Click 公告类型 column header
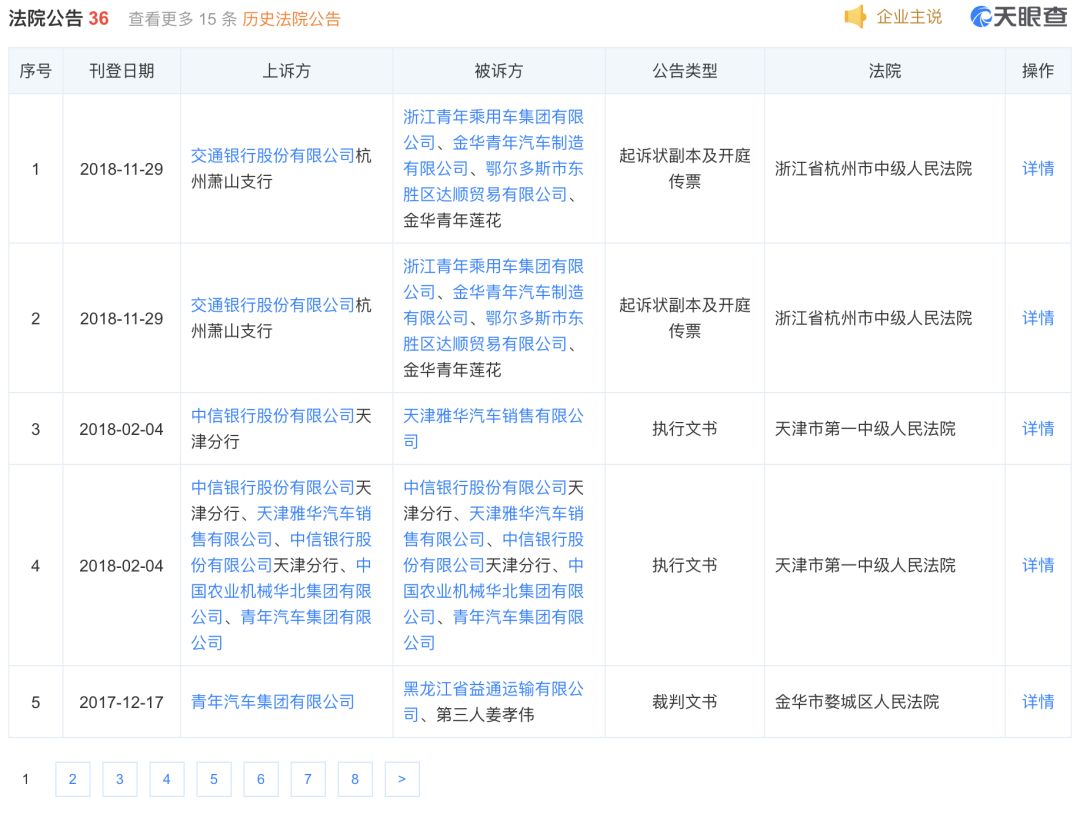1080x824 pixels. (x=685, y=70)
